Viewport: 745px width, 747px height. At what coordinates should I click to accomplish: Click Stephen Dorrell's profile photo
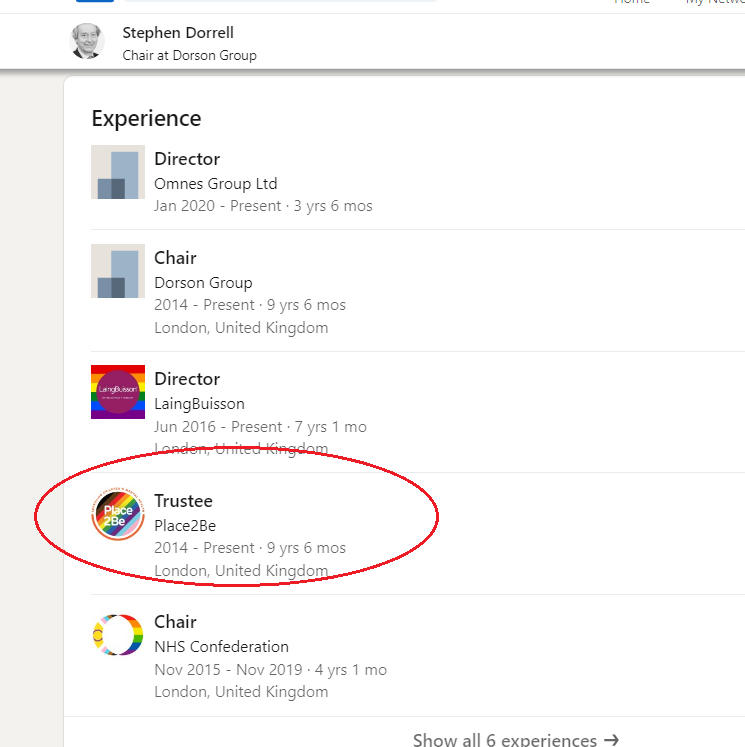click(x=87, y=41)
